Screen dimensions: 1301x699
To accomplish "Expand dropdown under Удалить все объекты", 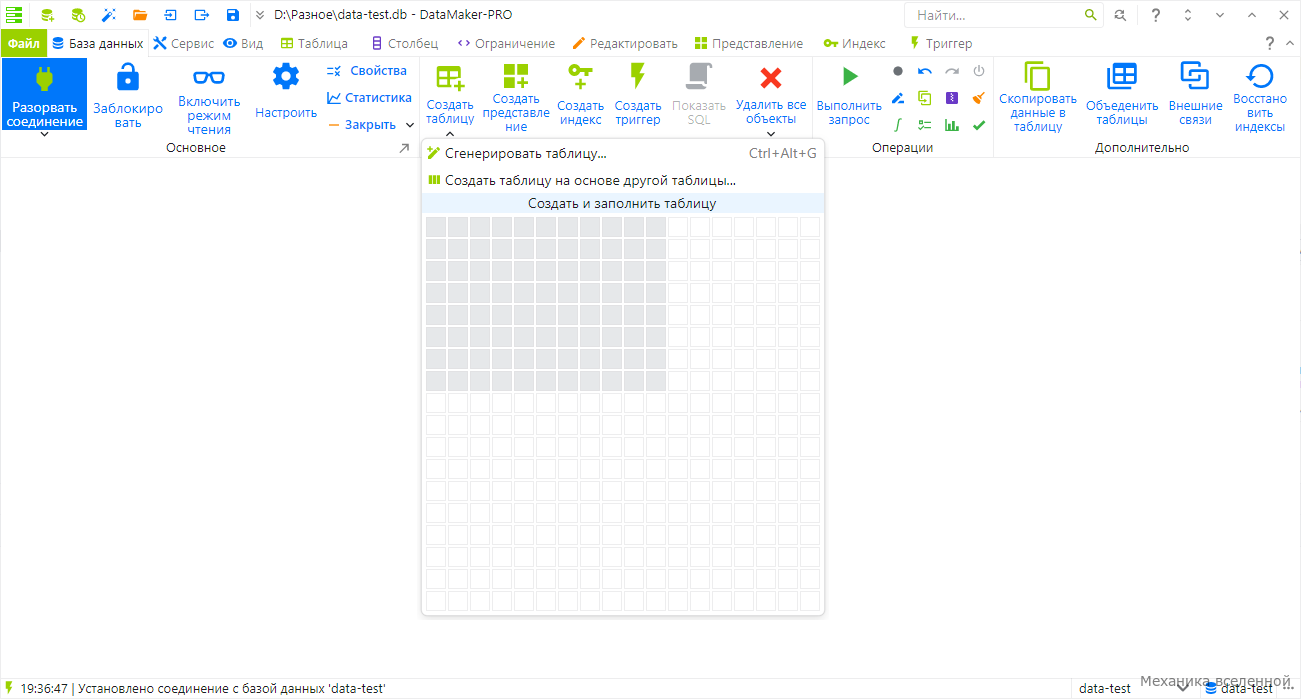I will point(771,133).
